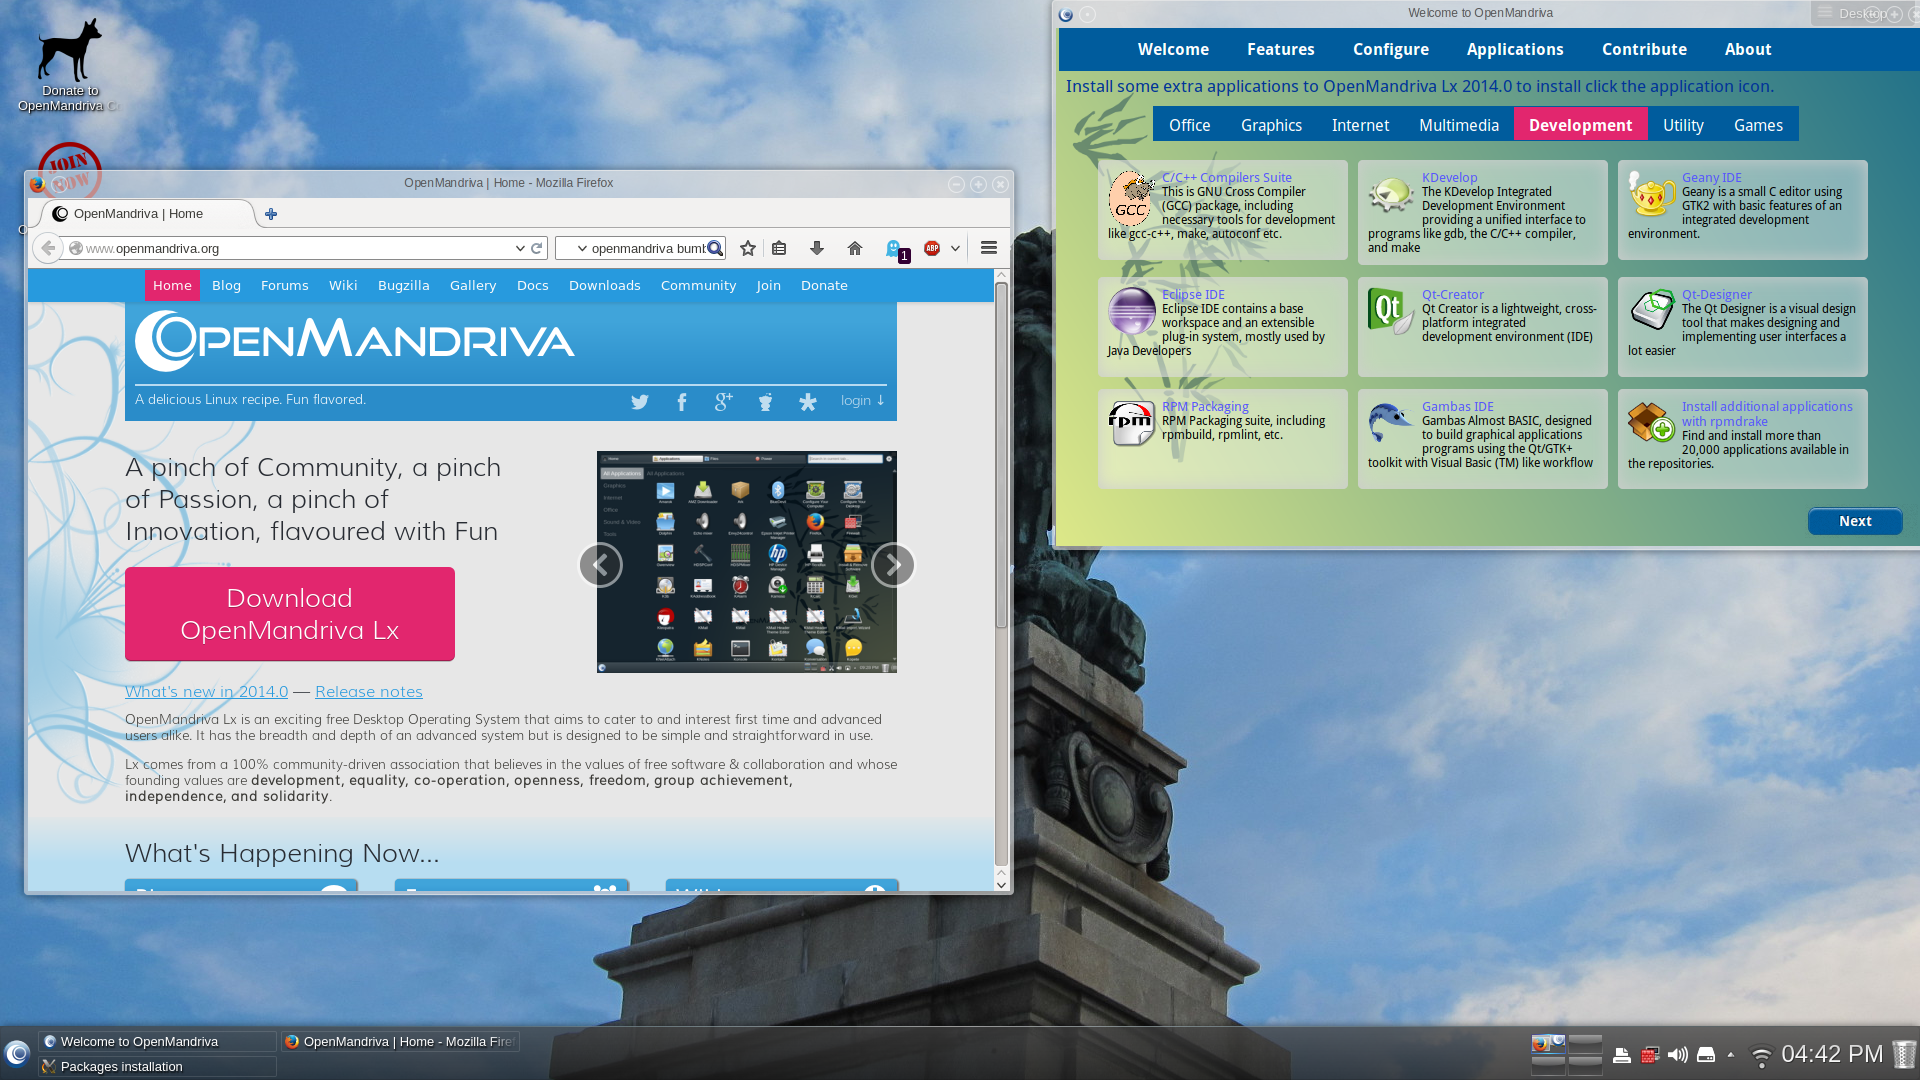Click the Next button in Welcome window
The image size is (1920, 1080).
(x=1855, y=521)
